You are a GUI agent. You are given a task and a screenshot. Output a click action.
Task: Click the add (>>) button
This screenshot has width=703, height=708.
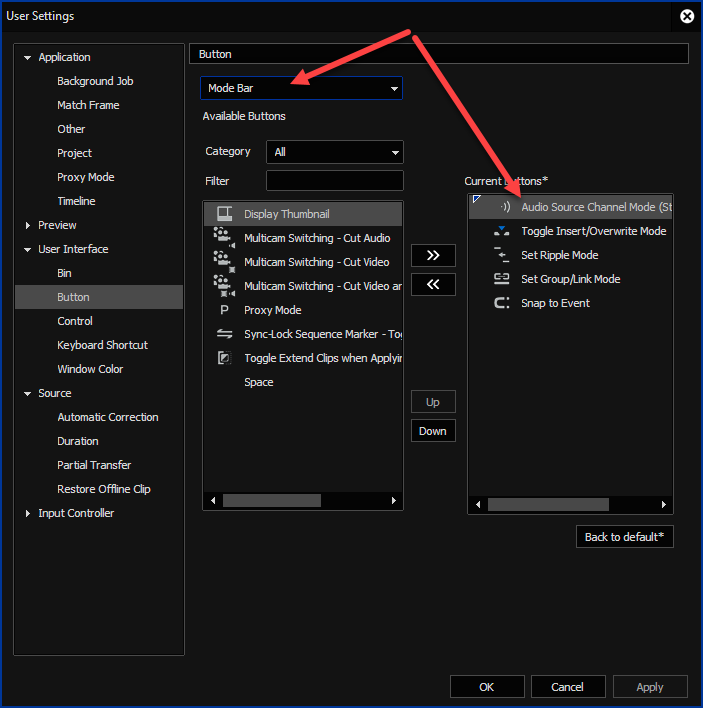pos(433,255)
